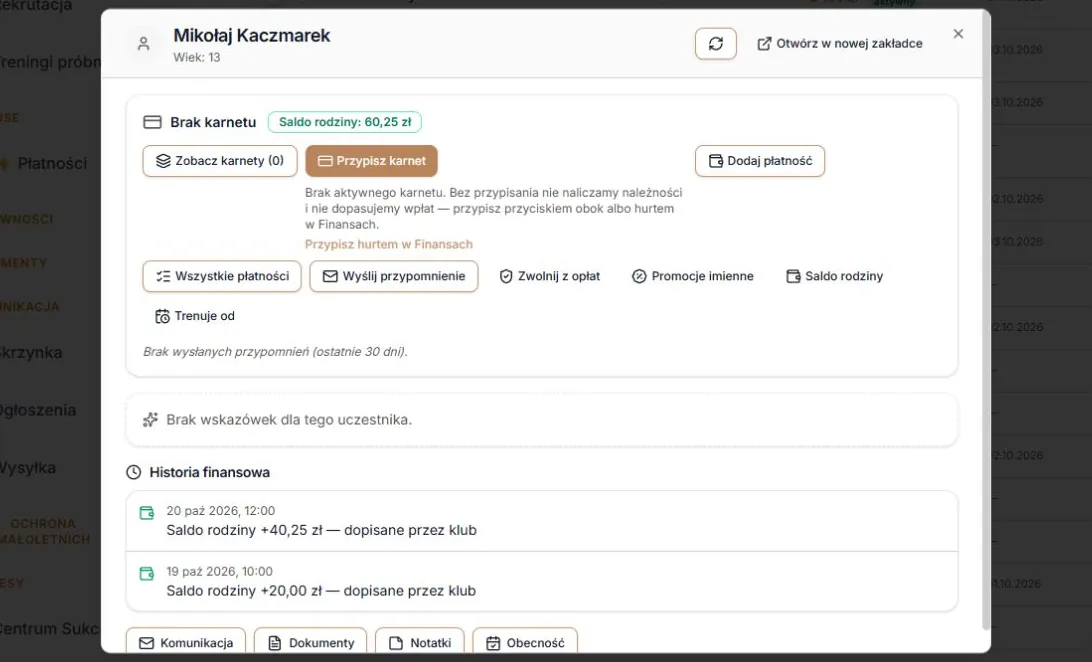
Task: Click Dodaj płatność button
Action: pos(760,161)
